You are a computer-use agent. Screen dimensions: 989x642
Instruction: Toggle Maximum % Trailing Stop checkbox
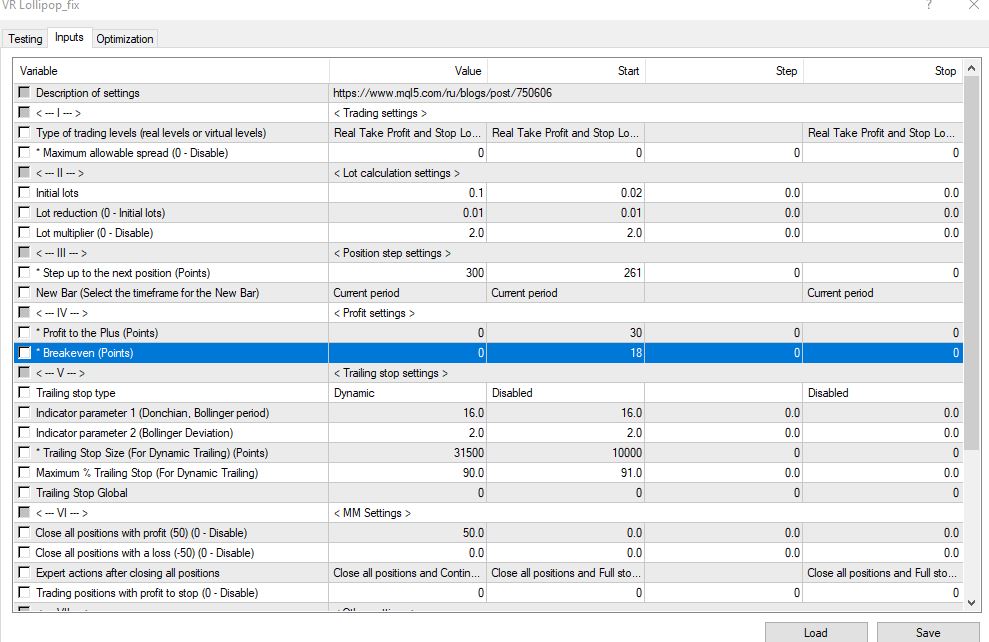click(24, 472)
